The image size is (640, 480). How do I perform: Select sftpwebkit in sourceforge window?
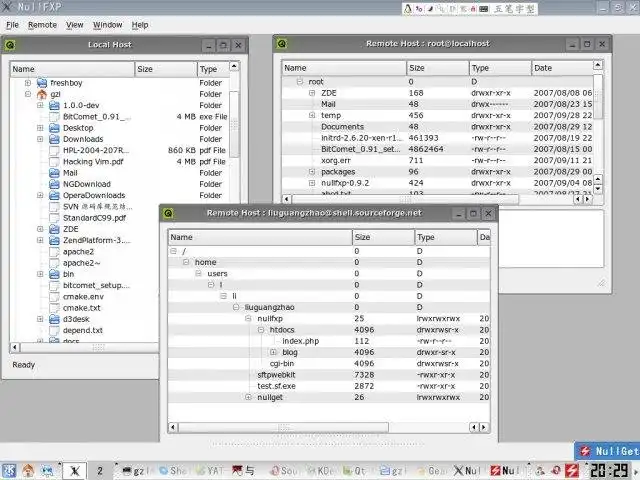pyautogui.click(x=276, y=375)
